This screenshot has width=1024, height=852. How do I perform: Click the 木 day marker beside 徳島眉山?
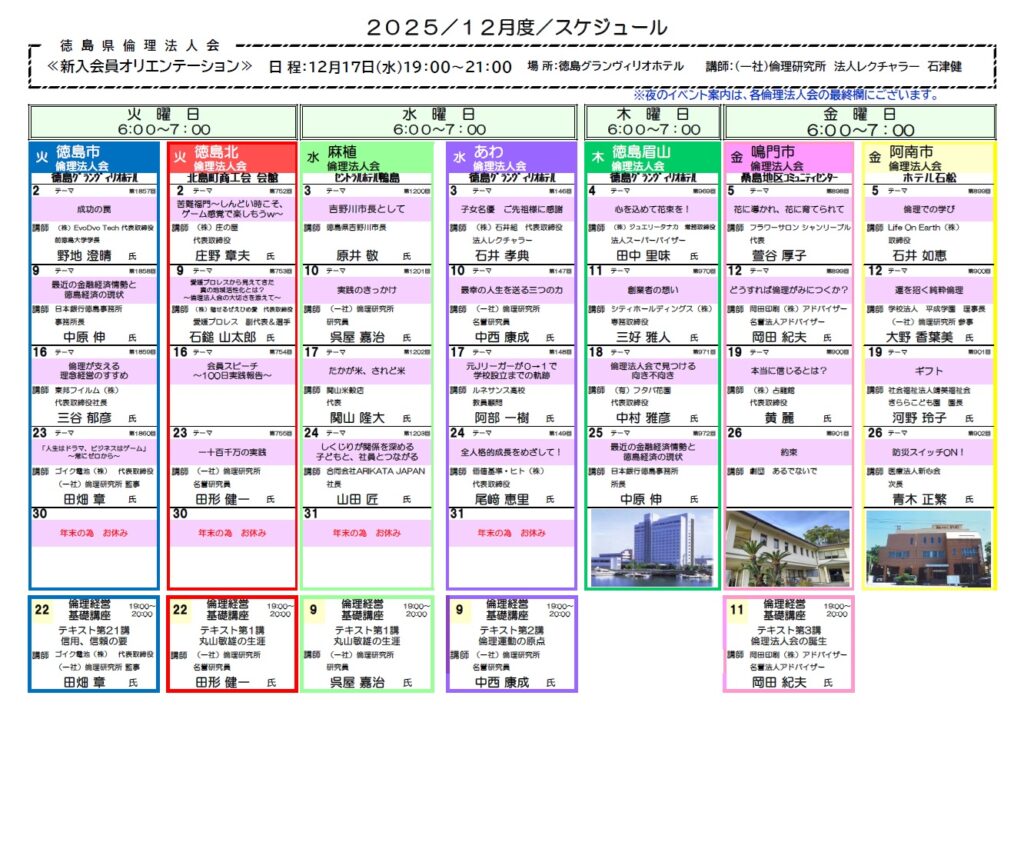(x=598, y=157)
